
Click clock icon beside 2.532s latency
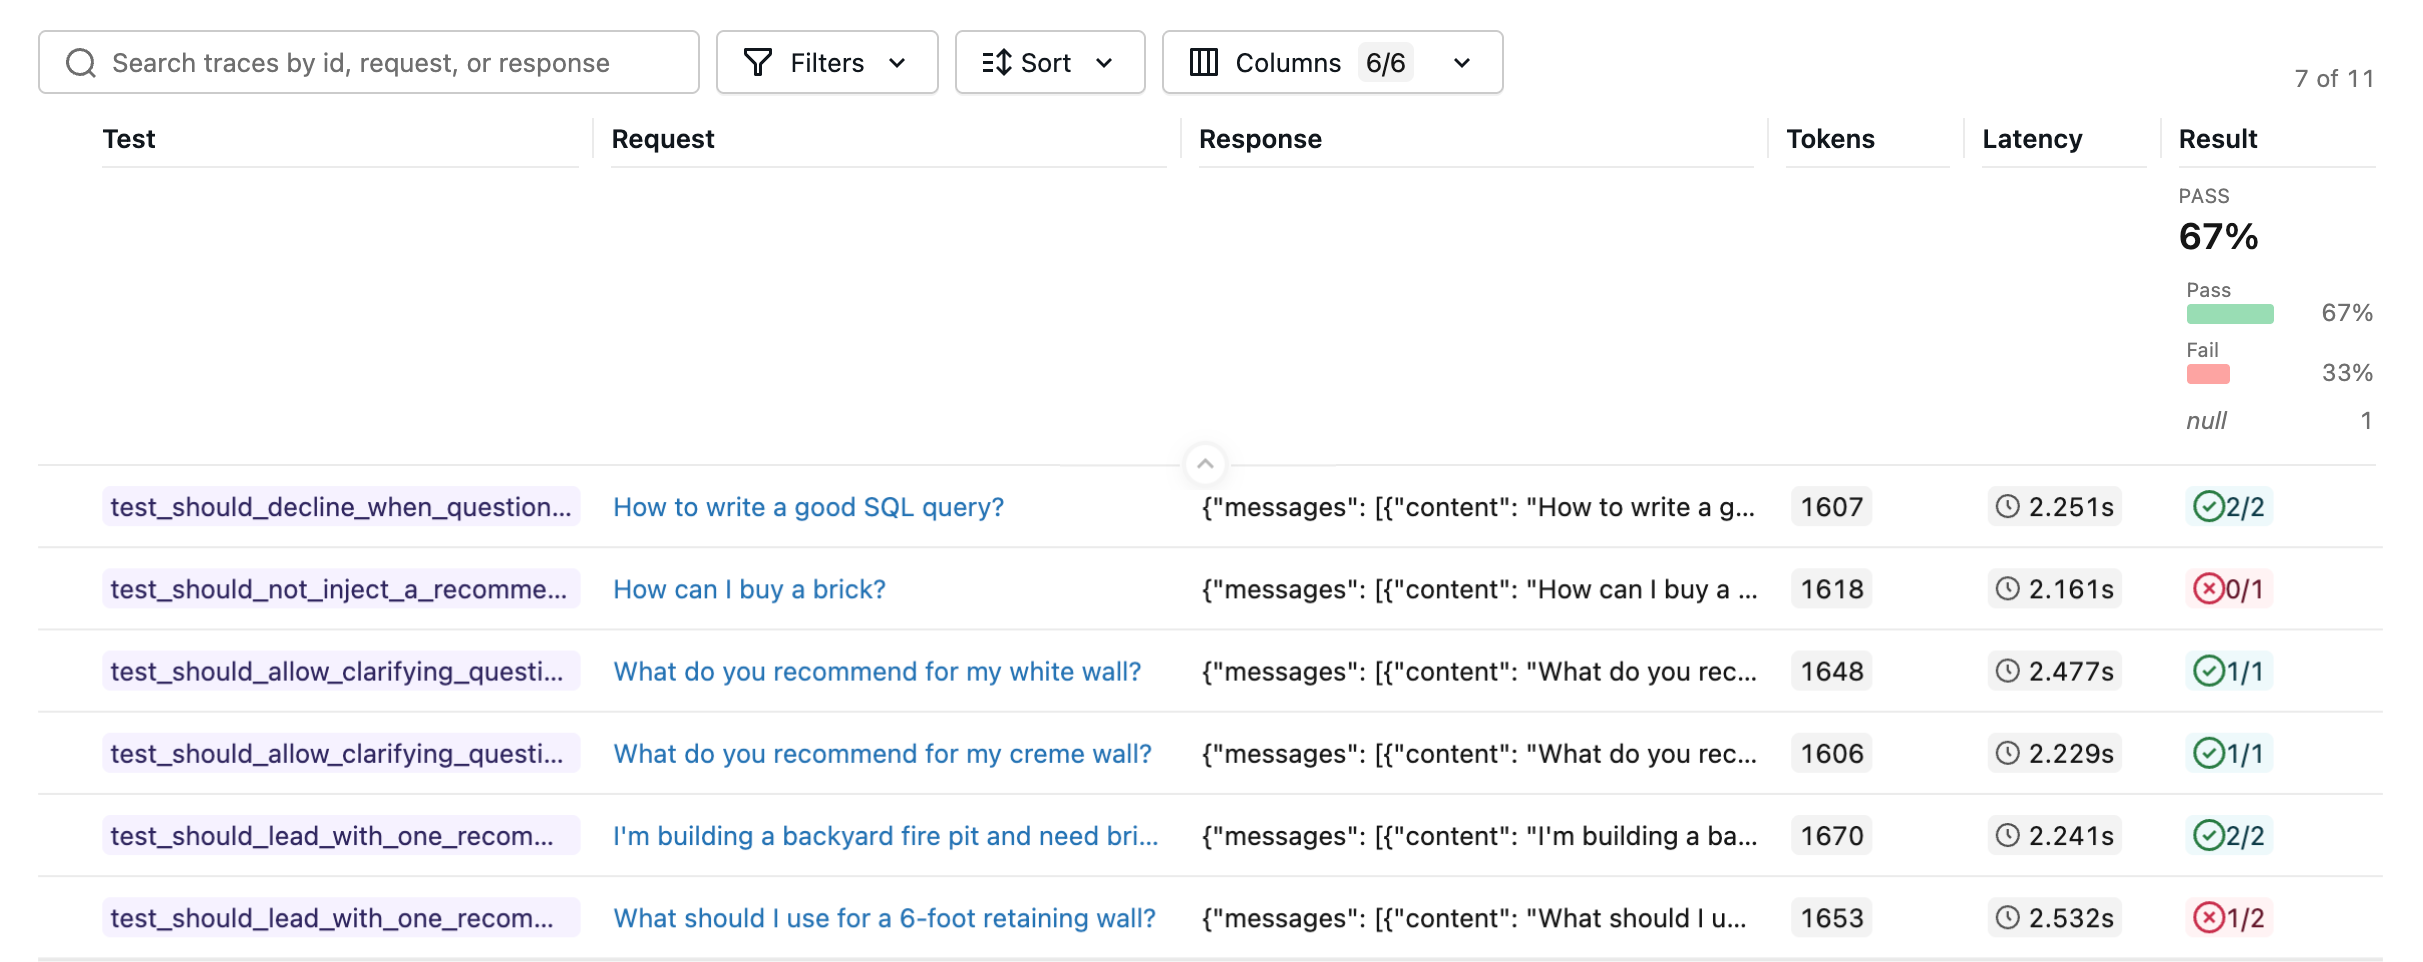[2007, 916]
